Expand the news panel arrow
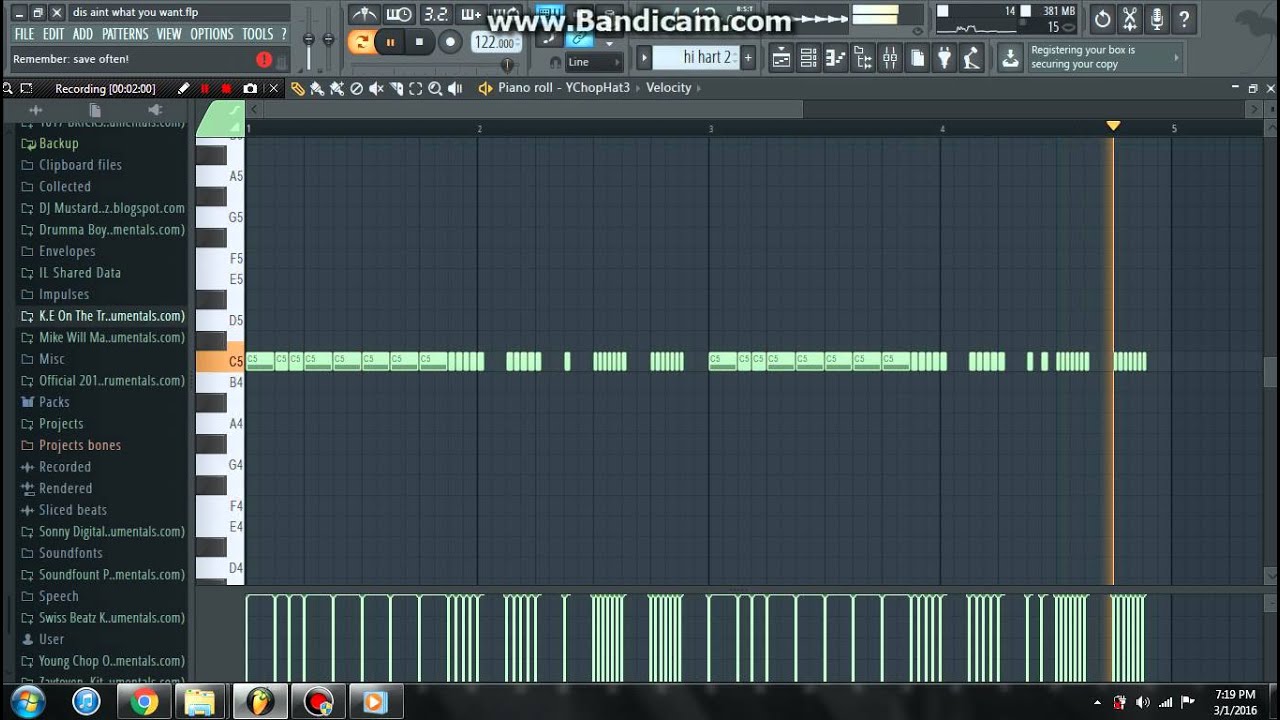This screenshot has height=720, width=1280. [x=1176, y=58]
